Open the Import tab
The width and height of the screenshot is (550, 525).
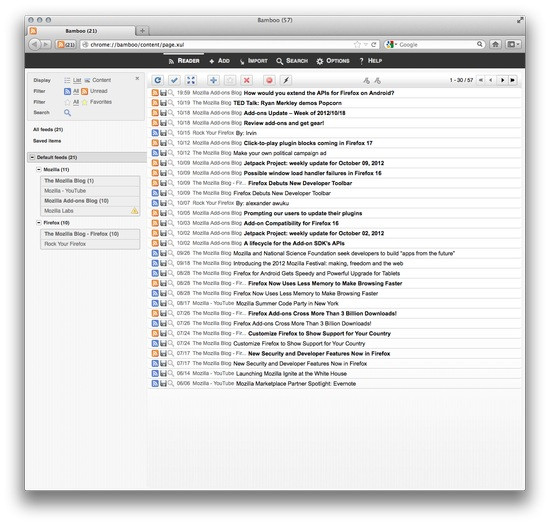[x=254, y=61]
